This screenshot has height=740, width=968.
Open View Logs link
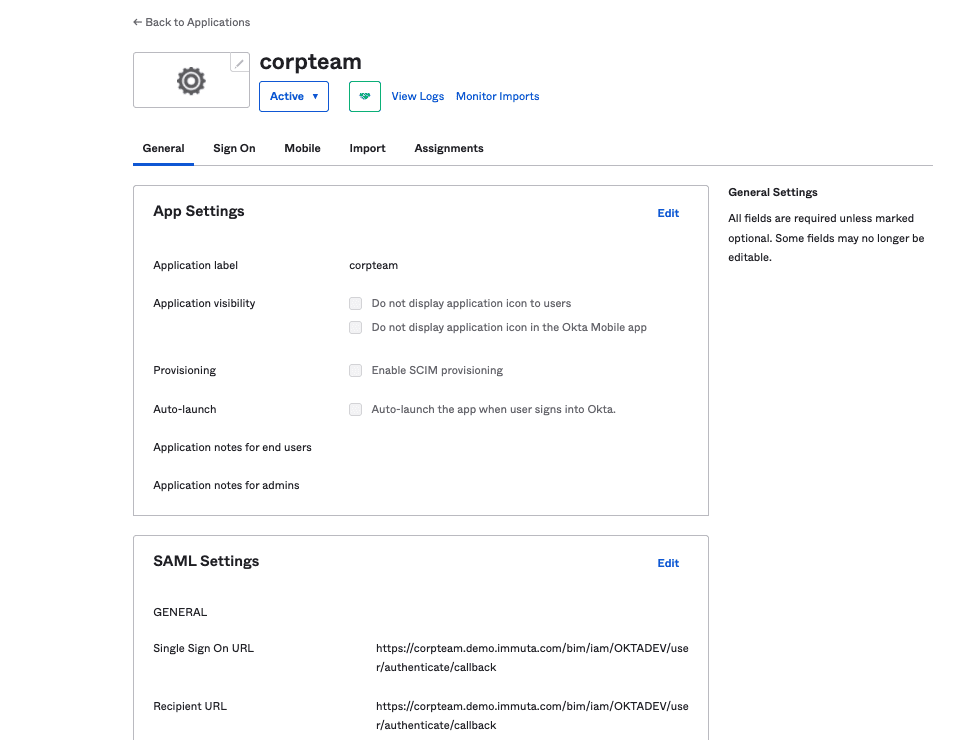[x=418, y=96]
